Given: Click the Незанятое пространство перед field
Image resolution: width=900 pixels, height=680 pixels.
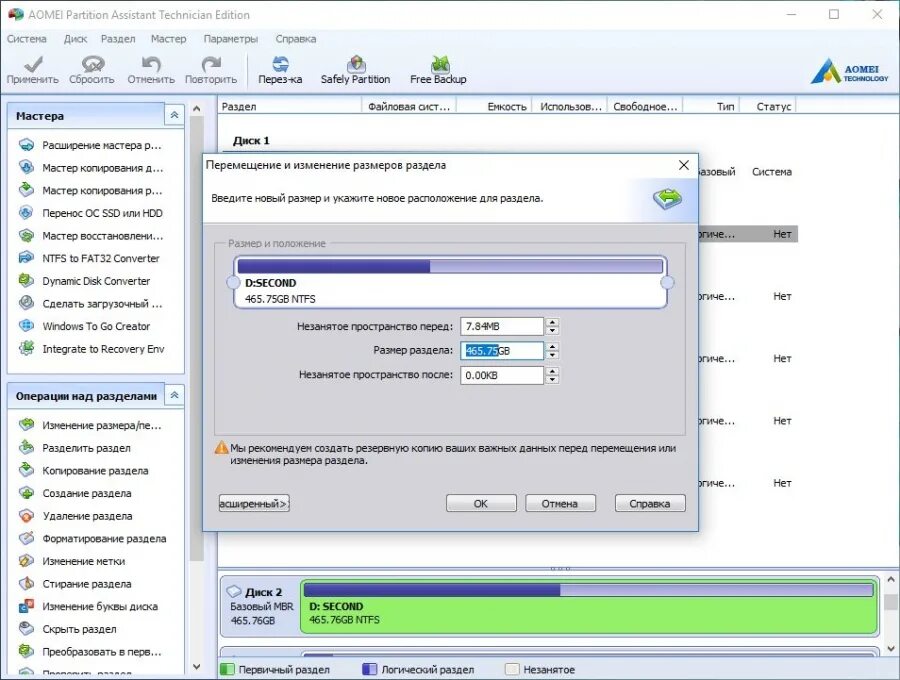Looking at the screenshot, I should coord(502,326).
